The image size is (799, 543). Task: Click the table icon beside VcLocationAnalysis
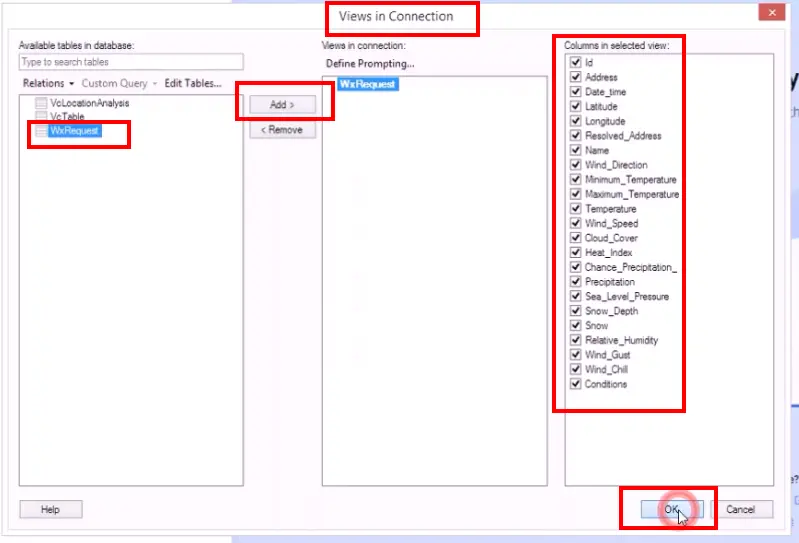(40, 103)
